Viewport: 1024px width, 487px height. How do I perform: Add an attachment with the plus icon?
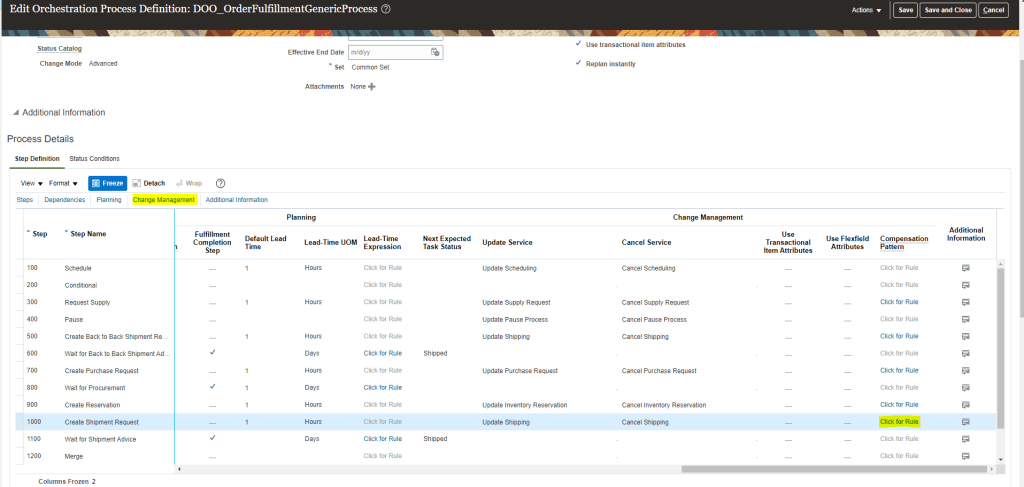372,87
